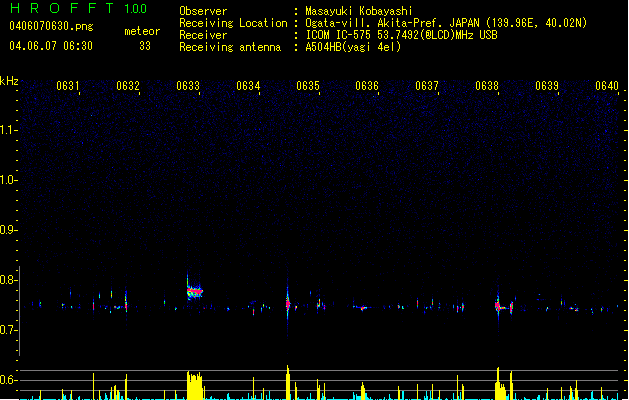Click the 0634 time marker
Viewport: 629px width, 400px height.
pyautogui.click(x=248, y=86)
